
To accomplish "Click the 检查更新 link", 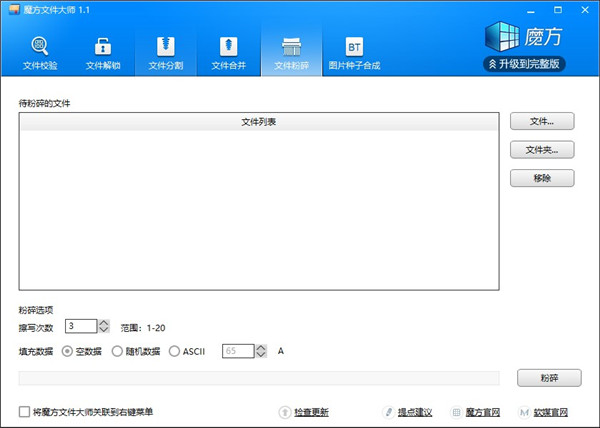I will pyautogui.click(x=311, y=412).
